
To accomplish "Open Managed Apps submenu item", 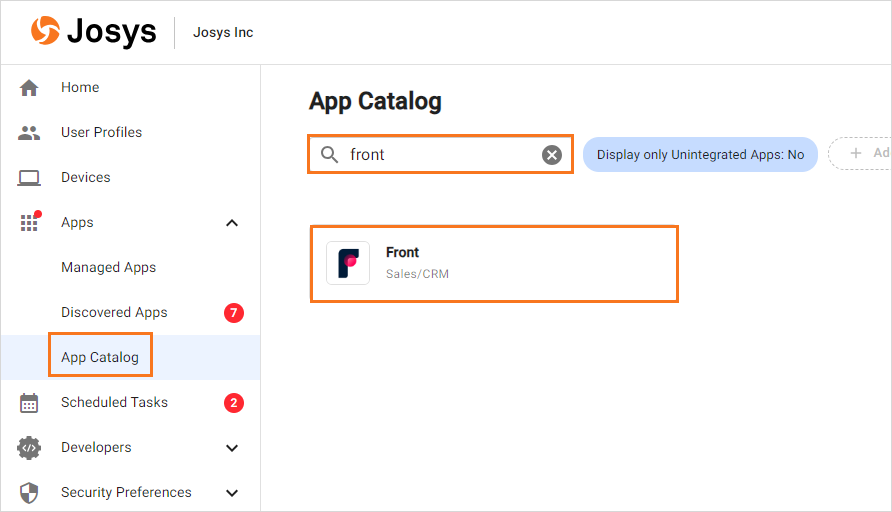I will tap(109, 267).
